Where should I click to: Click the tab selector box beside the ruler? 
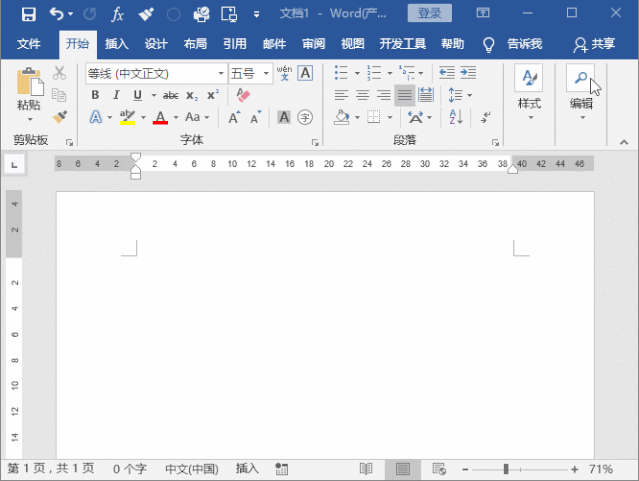click(x=15, y=165)
